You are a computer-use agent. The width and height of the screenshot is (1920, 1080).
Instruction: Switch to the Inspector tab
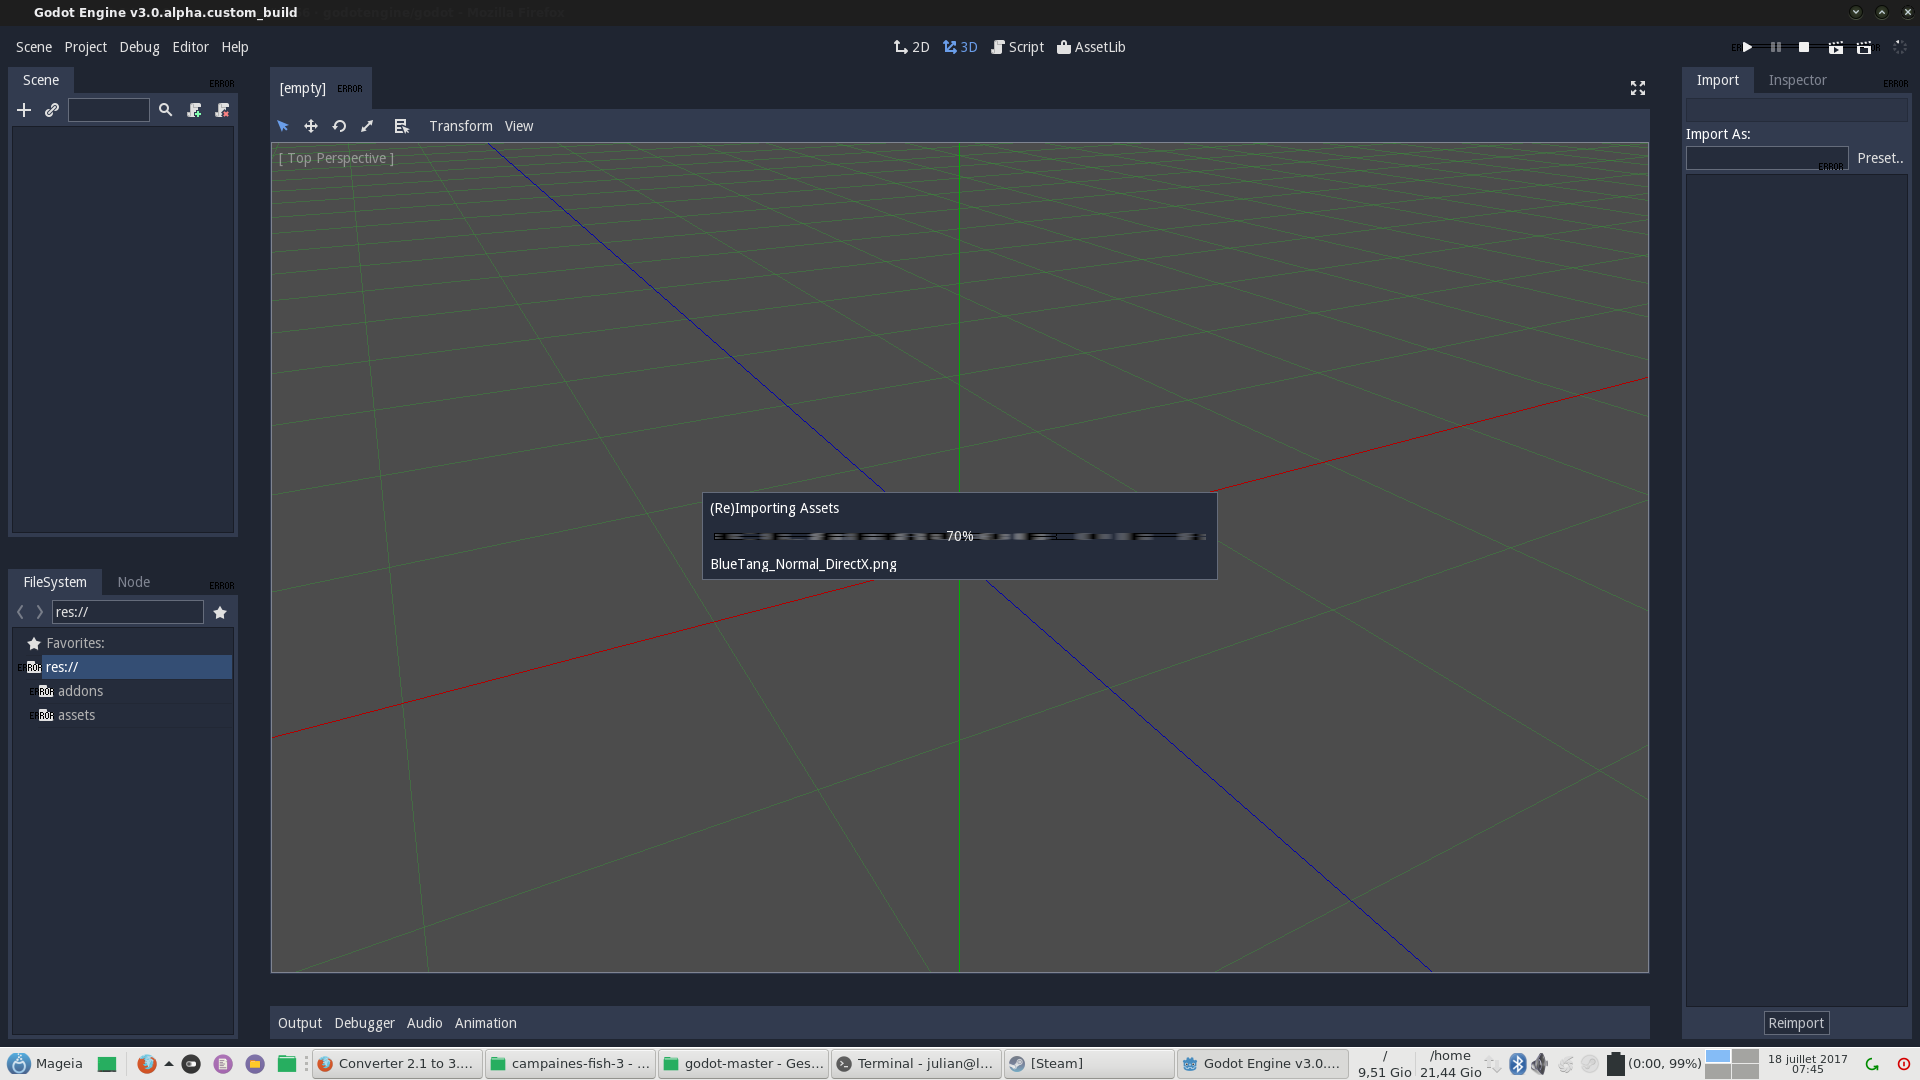pos(1797,80)
